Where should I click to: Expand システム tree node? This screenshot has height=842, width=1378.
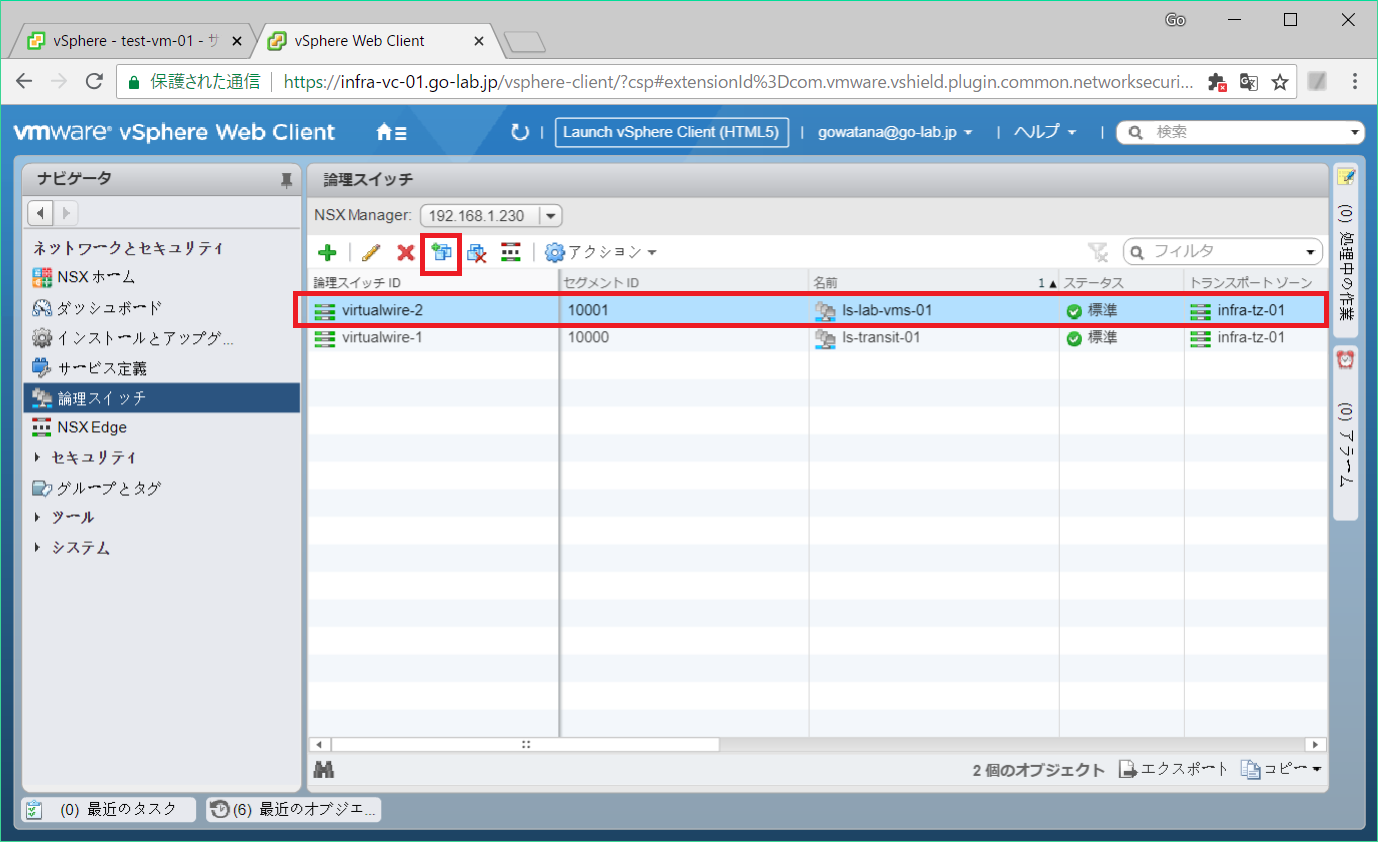click(x=38, y=548)
